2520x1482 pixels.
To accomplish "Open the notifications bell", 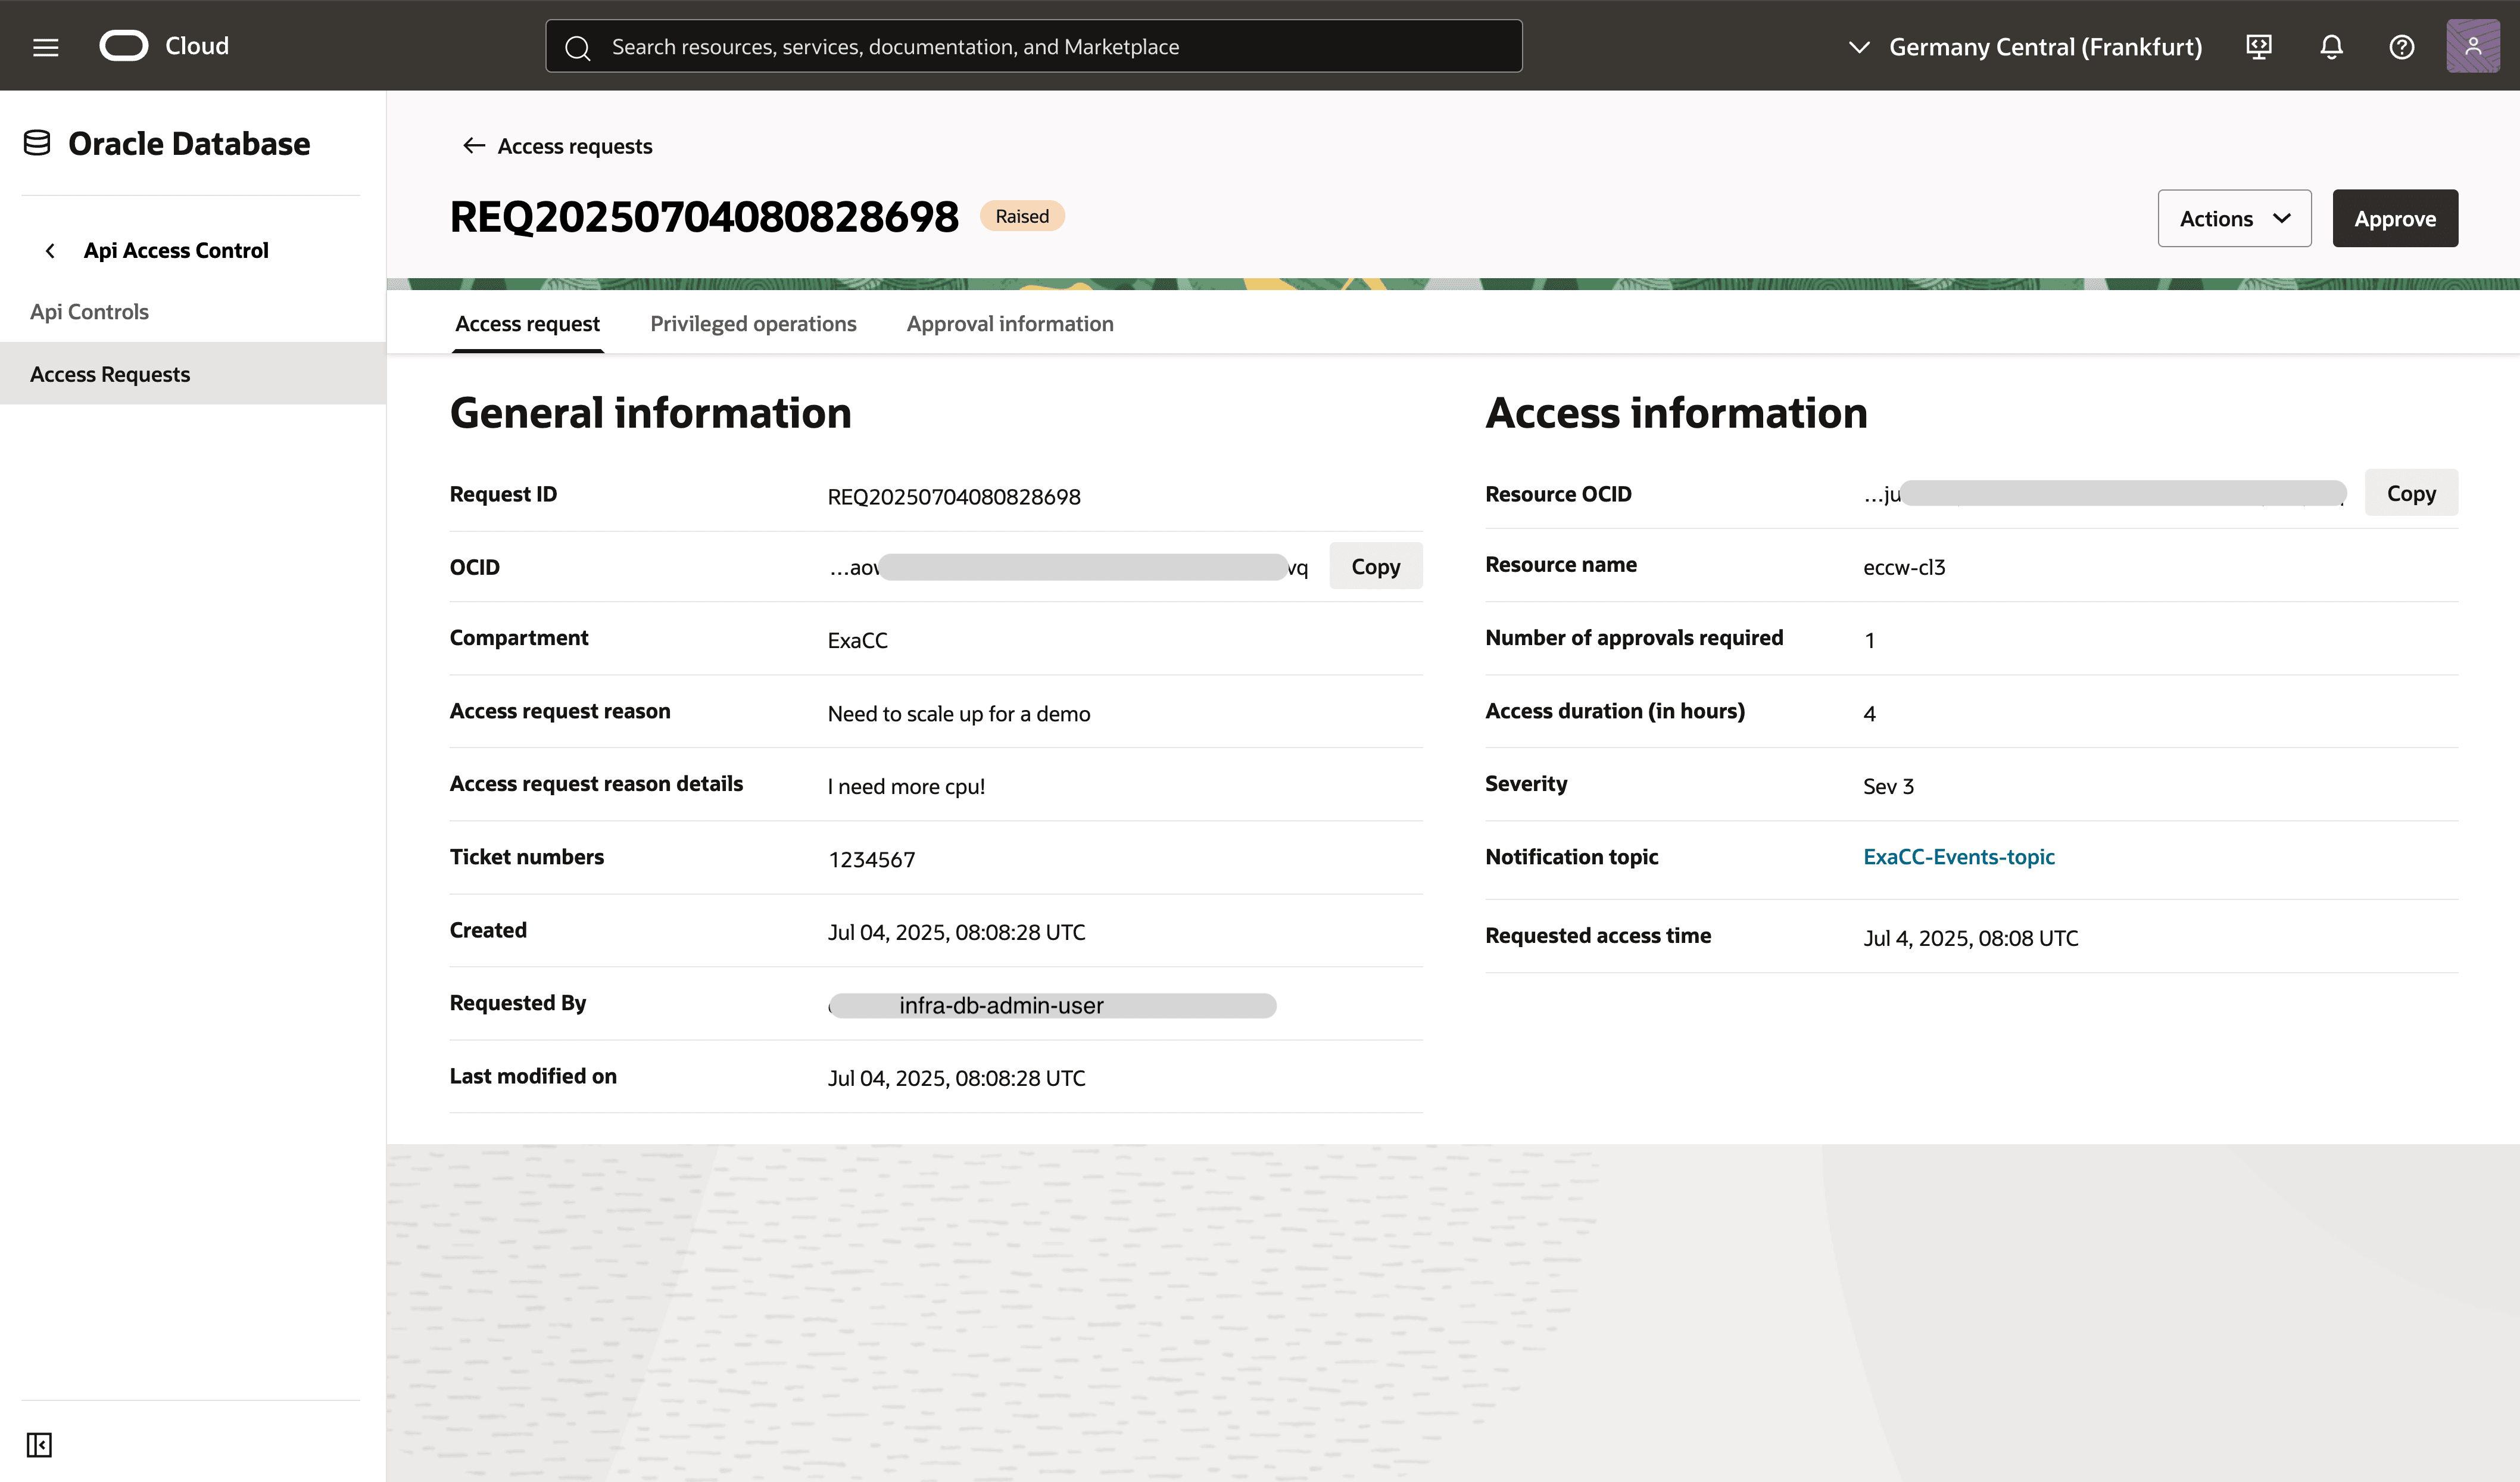I will (2330, 46).
